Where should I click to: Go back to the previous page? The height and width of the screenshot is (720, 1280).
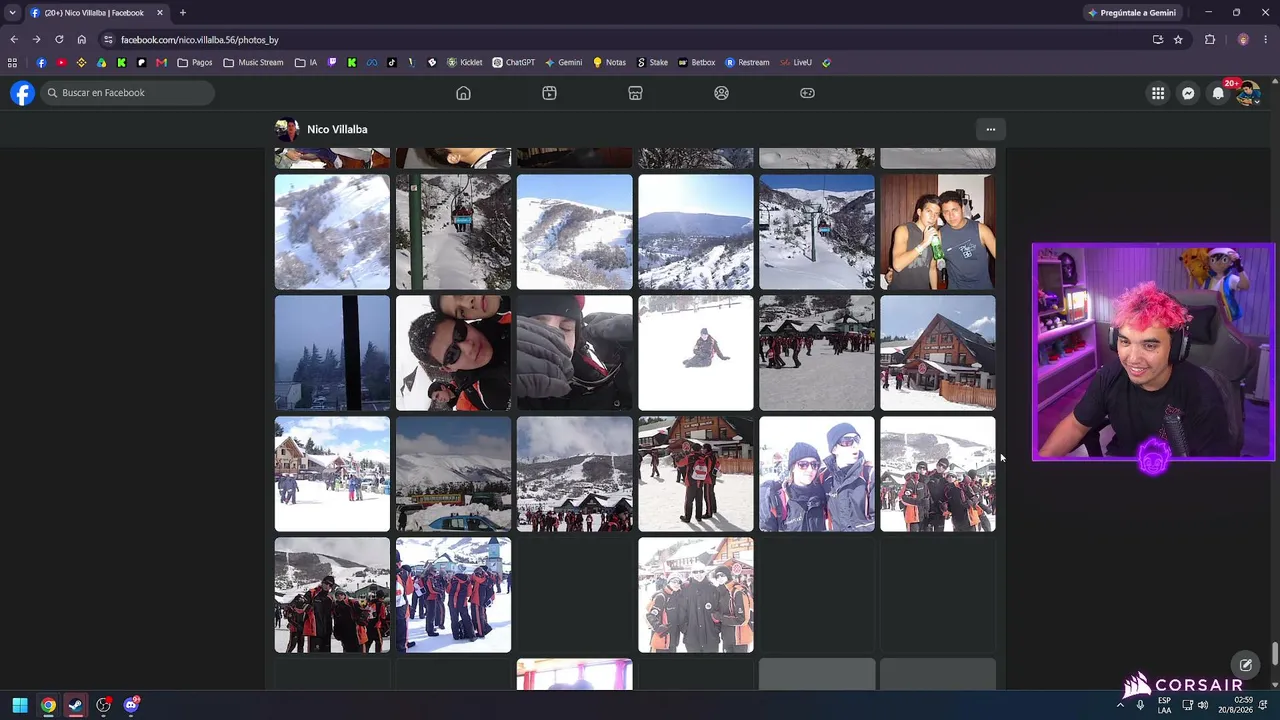point(14,40)
